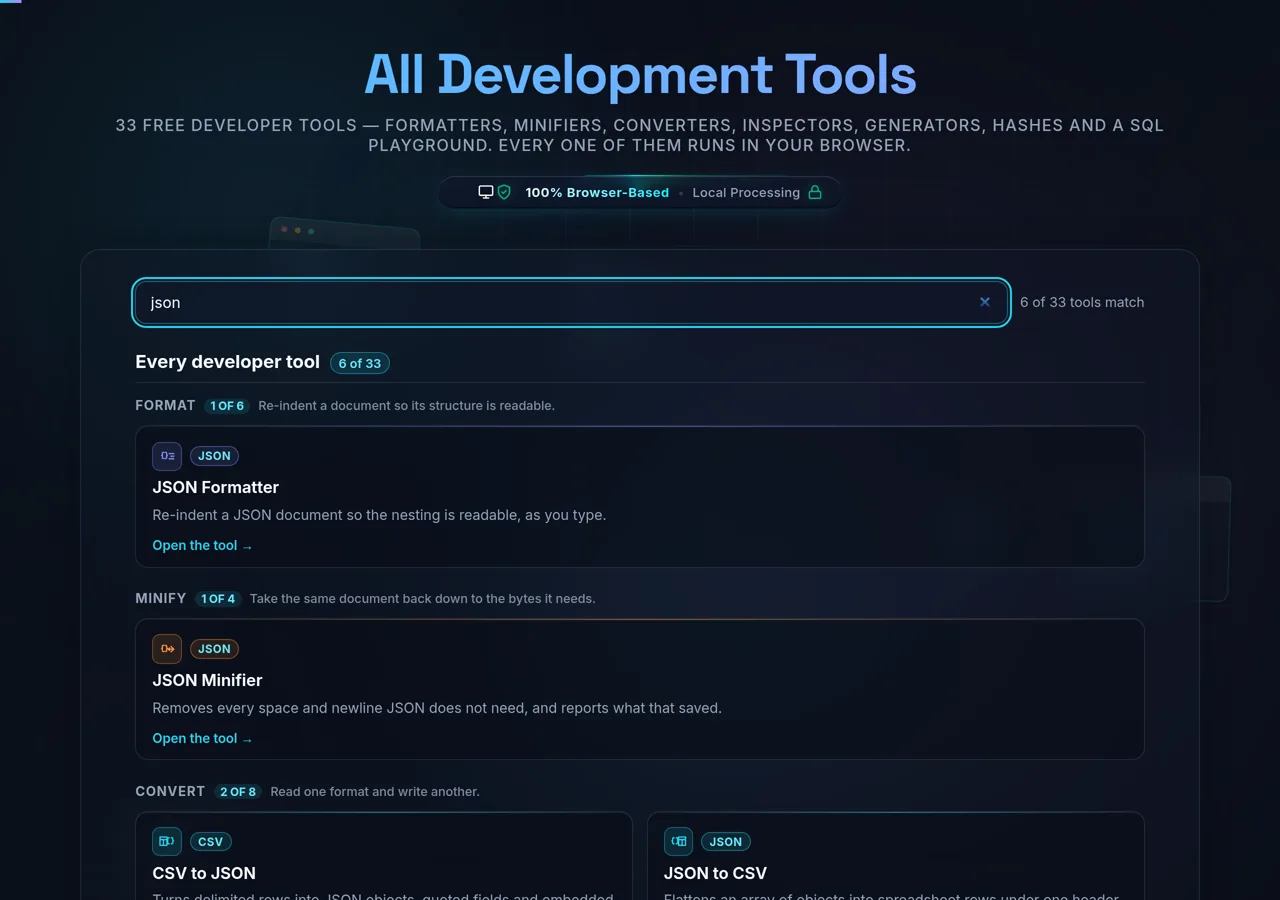Open the tool link under JSON Minifier
The height and width of the screenshot is (900, 1280).
click(x=202, y=739)
